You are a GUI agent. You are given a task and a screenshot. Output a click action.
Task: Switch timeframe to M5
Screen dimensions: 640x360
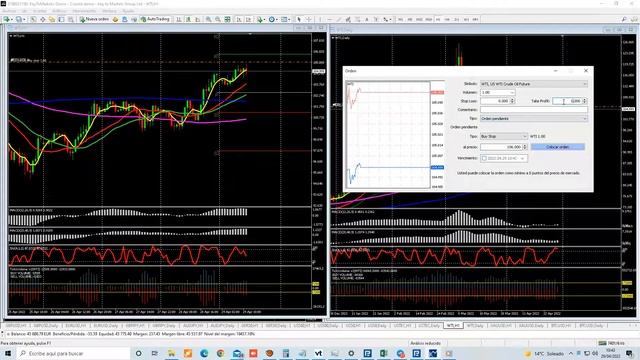tap(410, 19)
